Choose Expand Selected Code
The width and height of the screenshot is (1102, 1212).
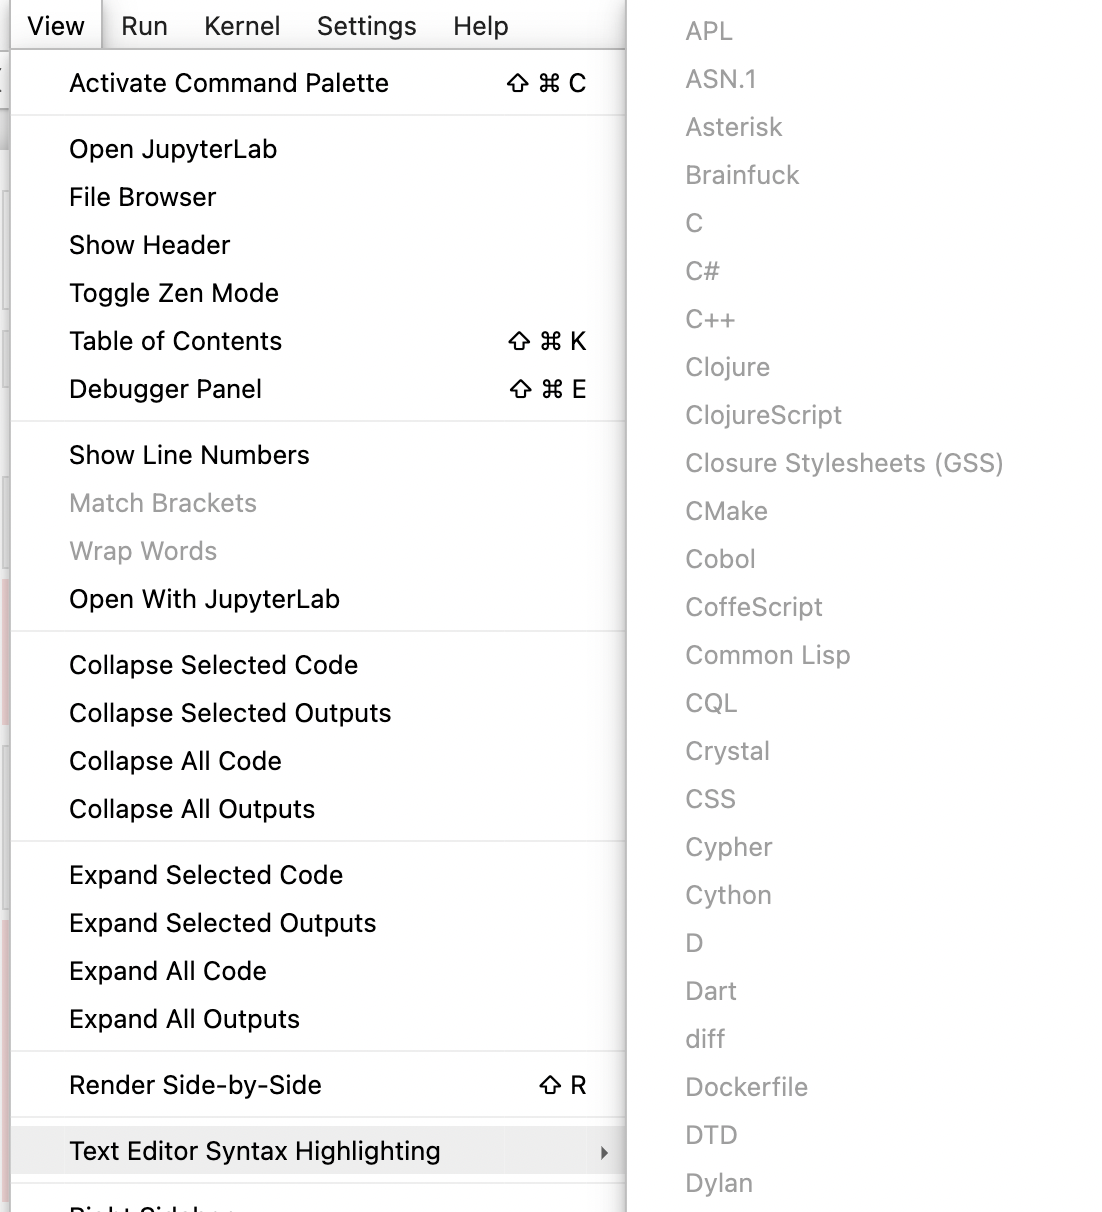pos(318,875)
